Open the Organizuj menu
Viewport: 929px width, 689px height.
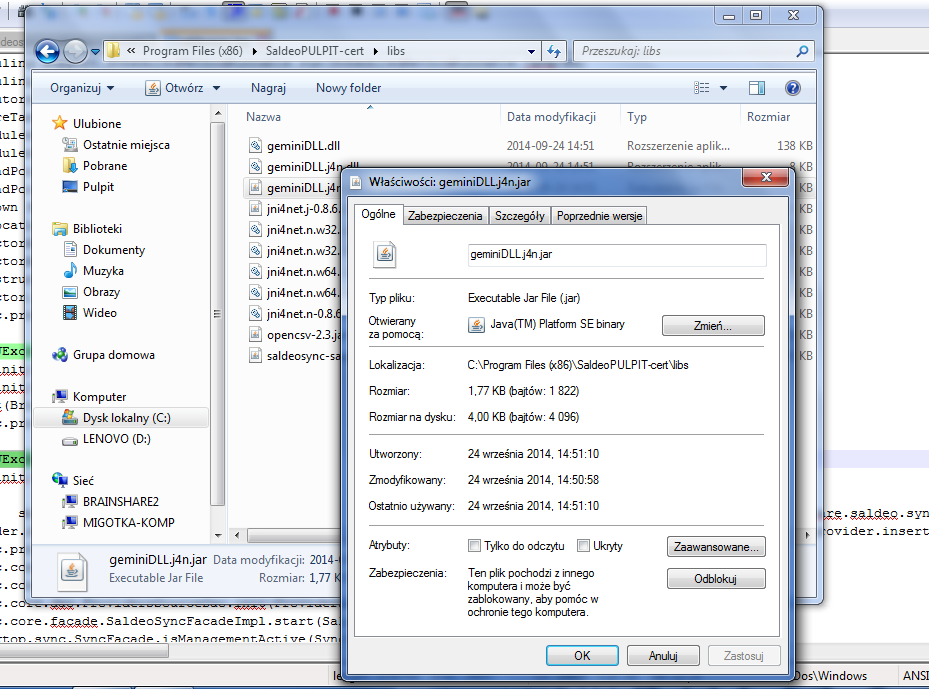coord(82,88)
